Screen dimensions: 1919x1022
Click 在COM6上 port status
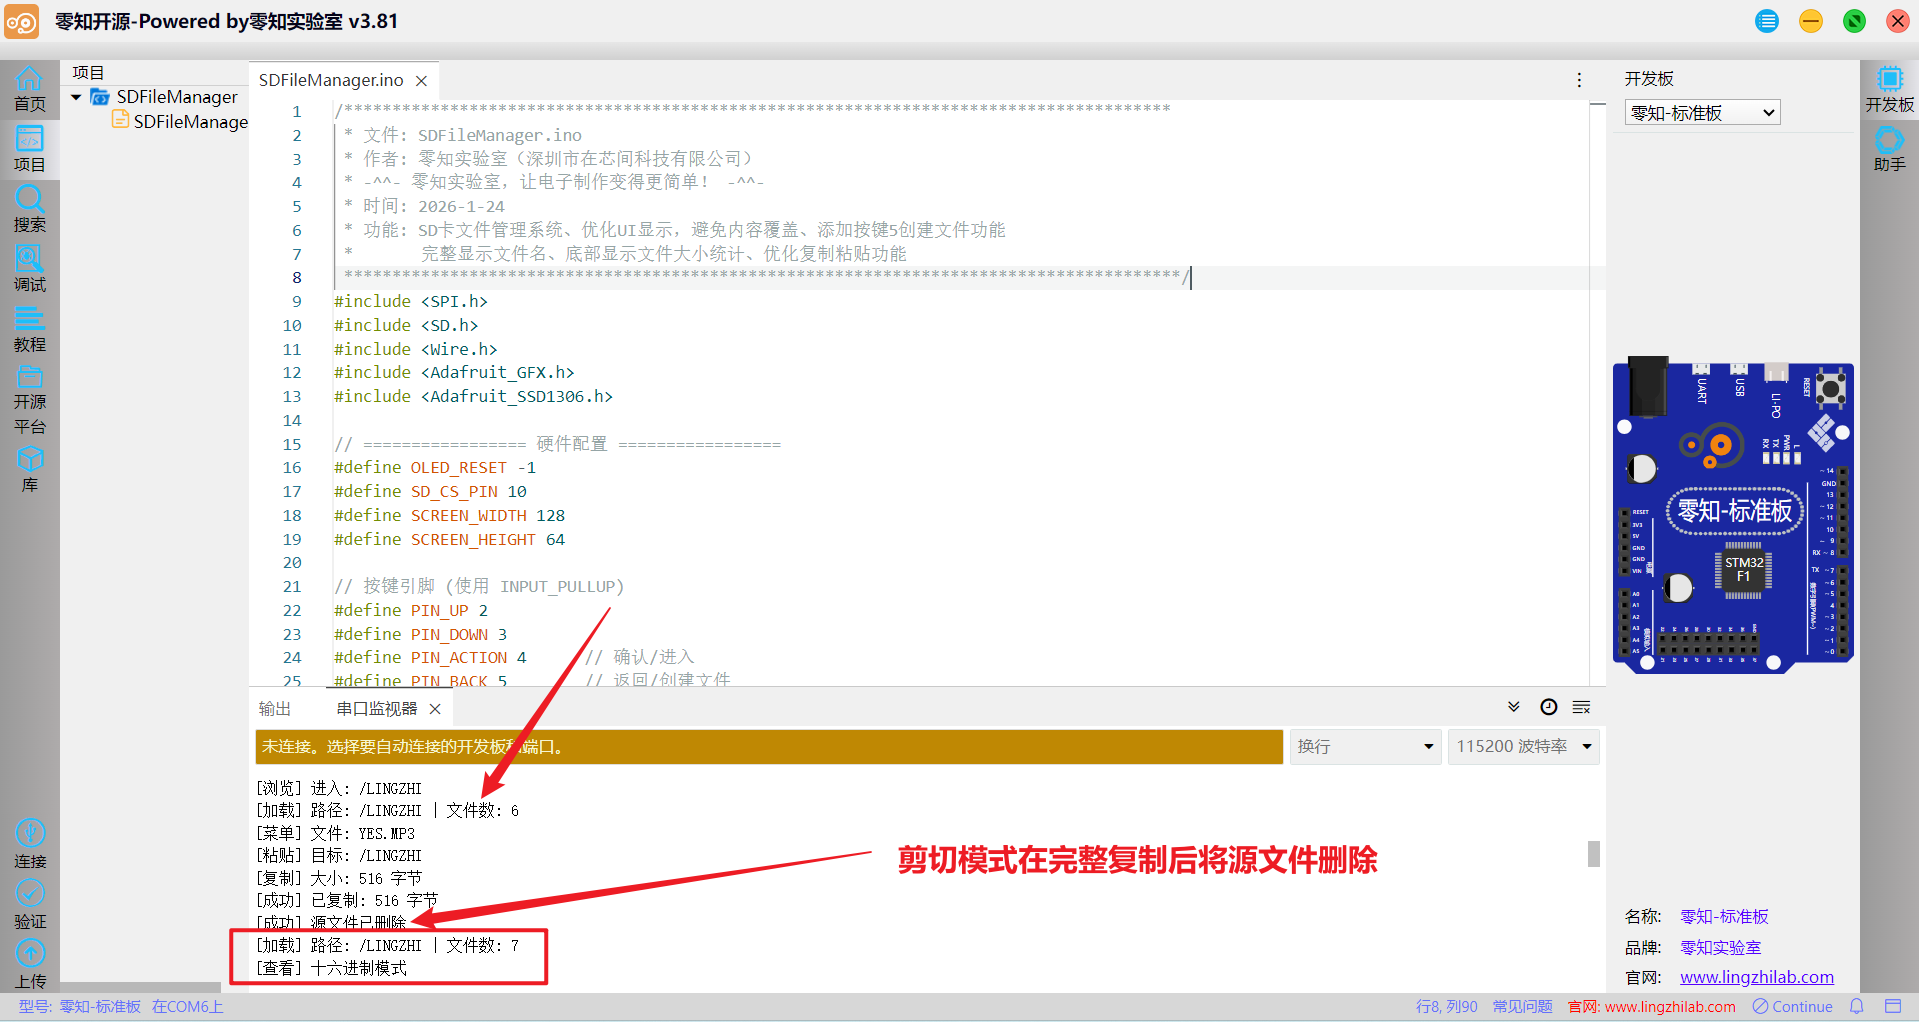tap(187, 1007)
